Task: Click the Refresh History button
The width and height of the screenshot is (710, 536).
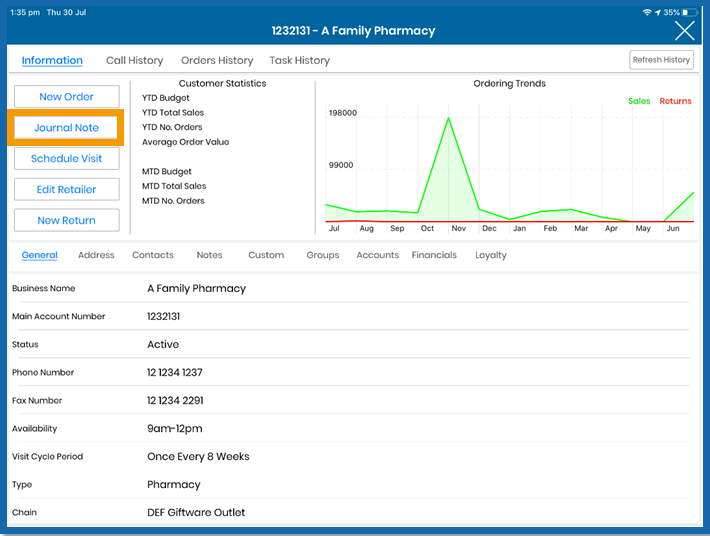Action: tap(661, 60)
